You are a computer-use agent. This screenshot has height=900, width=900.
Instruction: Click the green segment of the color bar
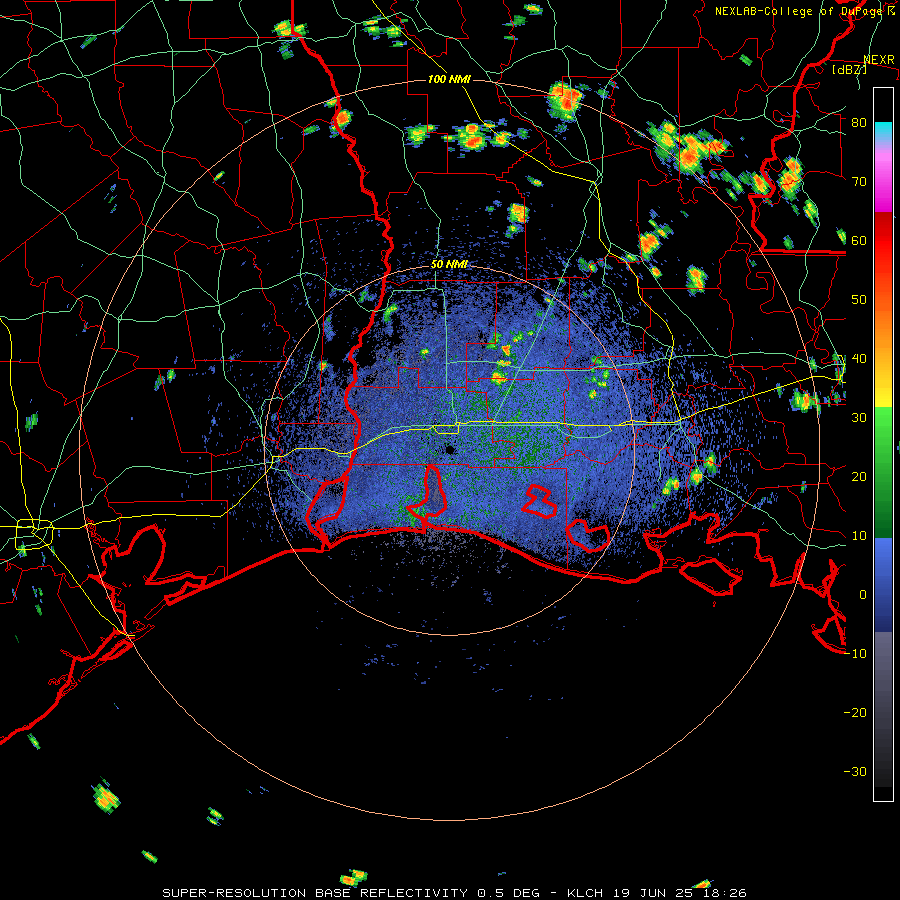click(x=883, y=472)
